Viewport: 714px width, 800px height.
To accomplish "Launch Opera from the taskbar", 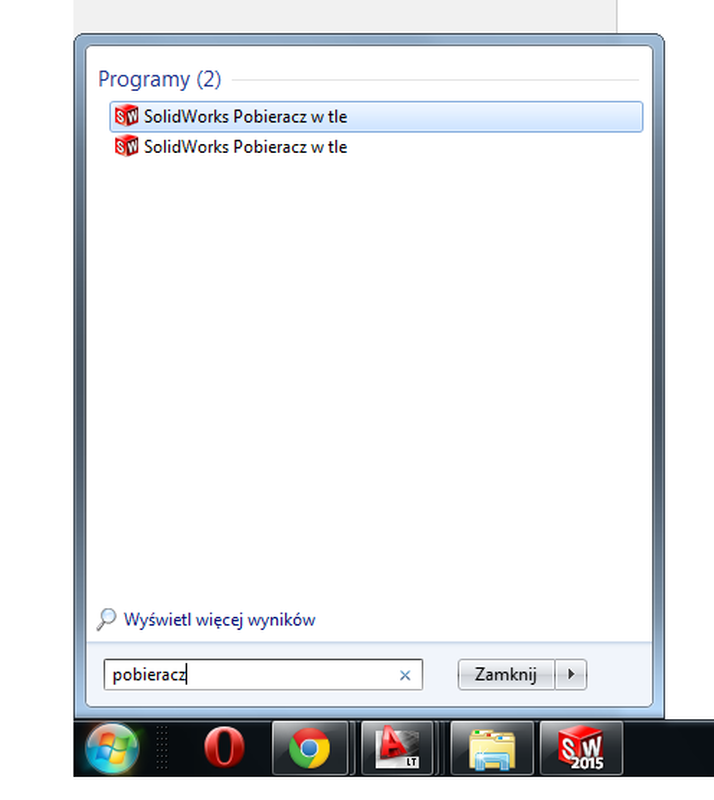I will [x=224, y=748].
